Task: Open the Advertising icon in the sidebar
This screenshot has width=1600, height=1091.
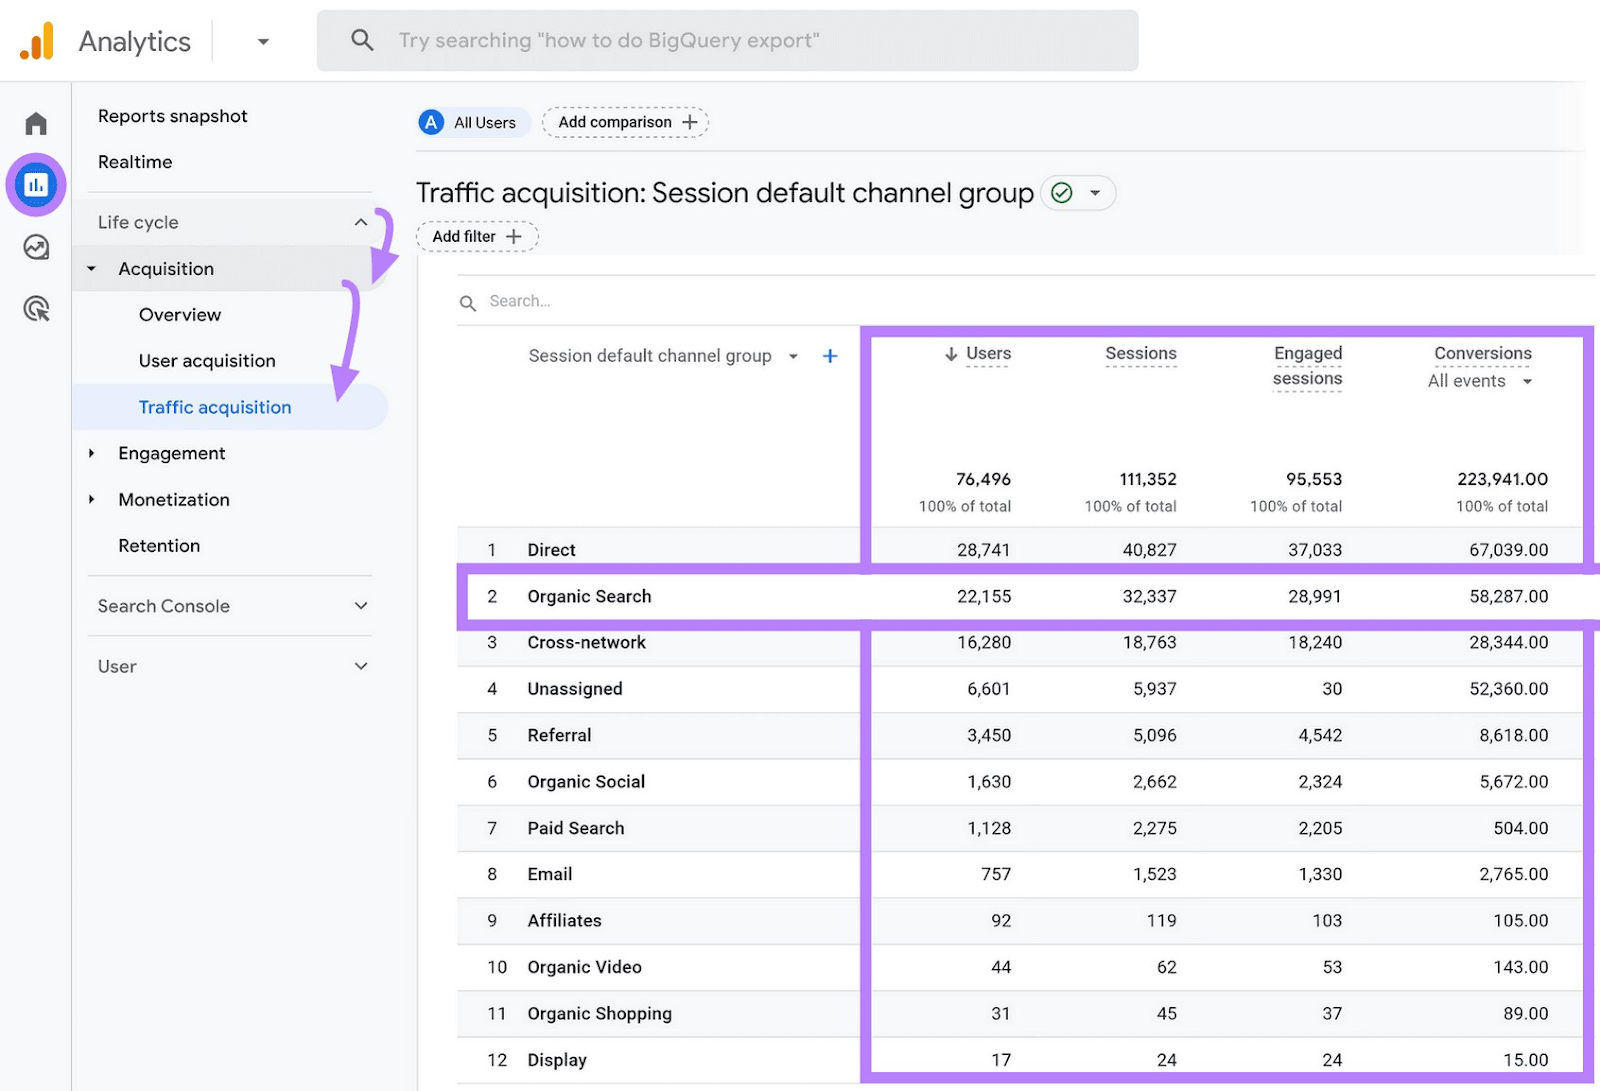Action: click(36, 309)
